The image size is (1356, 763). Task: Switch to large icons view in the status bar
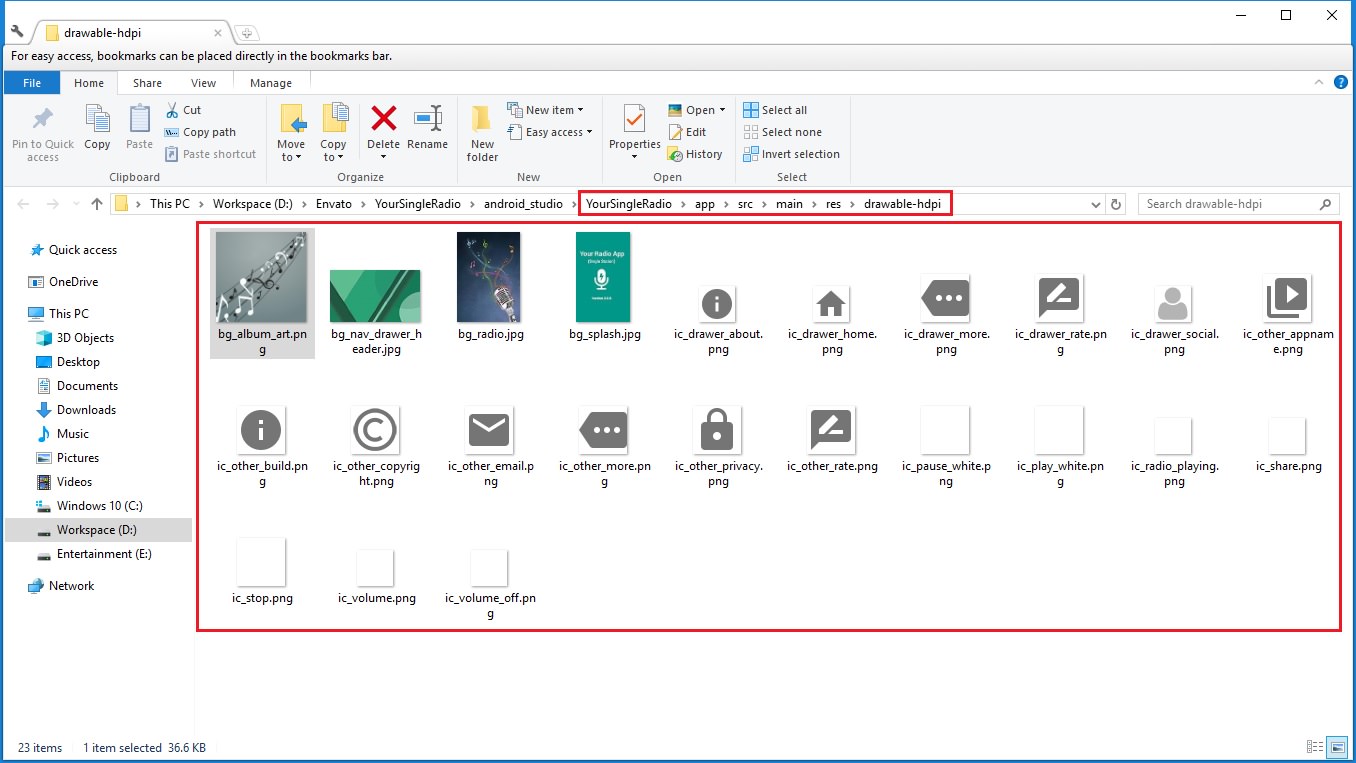click(x=1337, y=747)
